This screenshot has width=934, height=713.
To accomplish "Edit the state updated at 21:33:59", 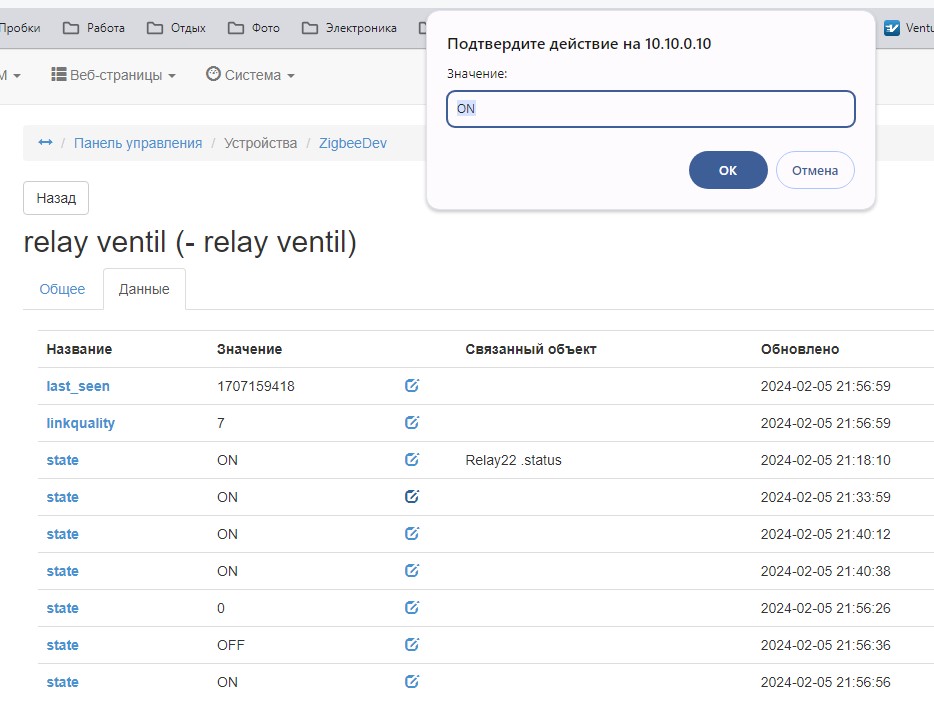I will [411, 497].
